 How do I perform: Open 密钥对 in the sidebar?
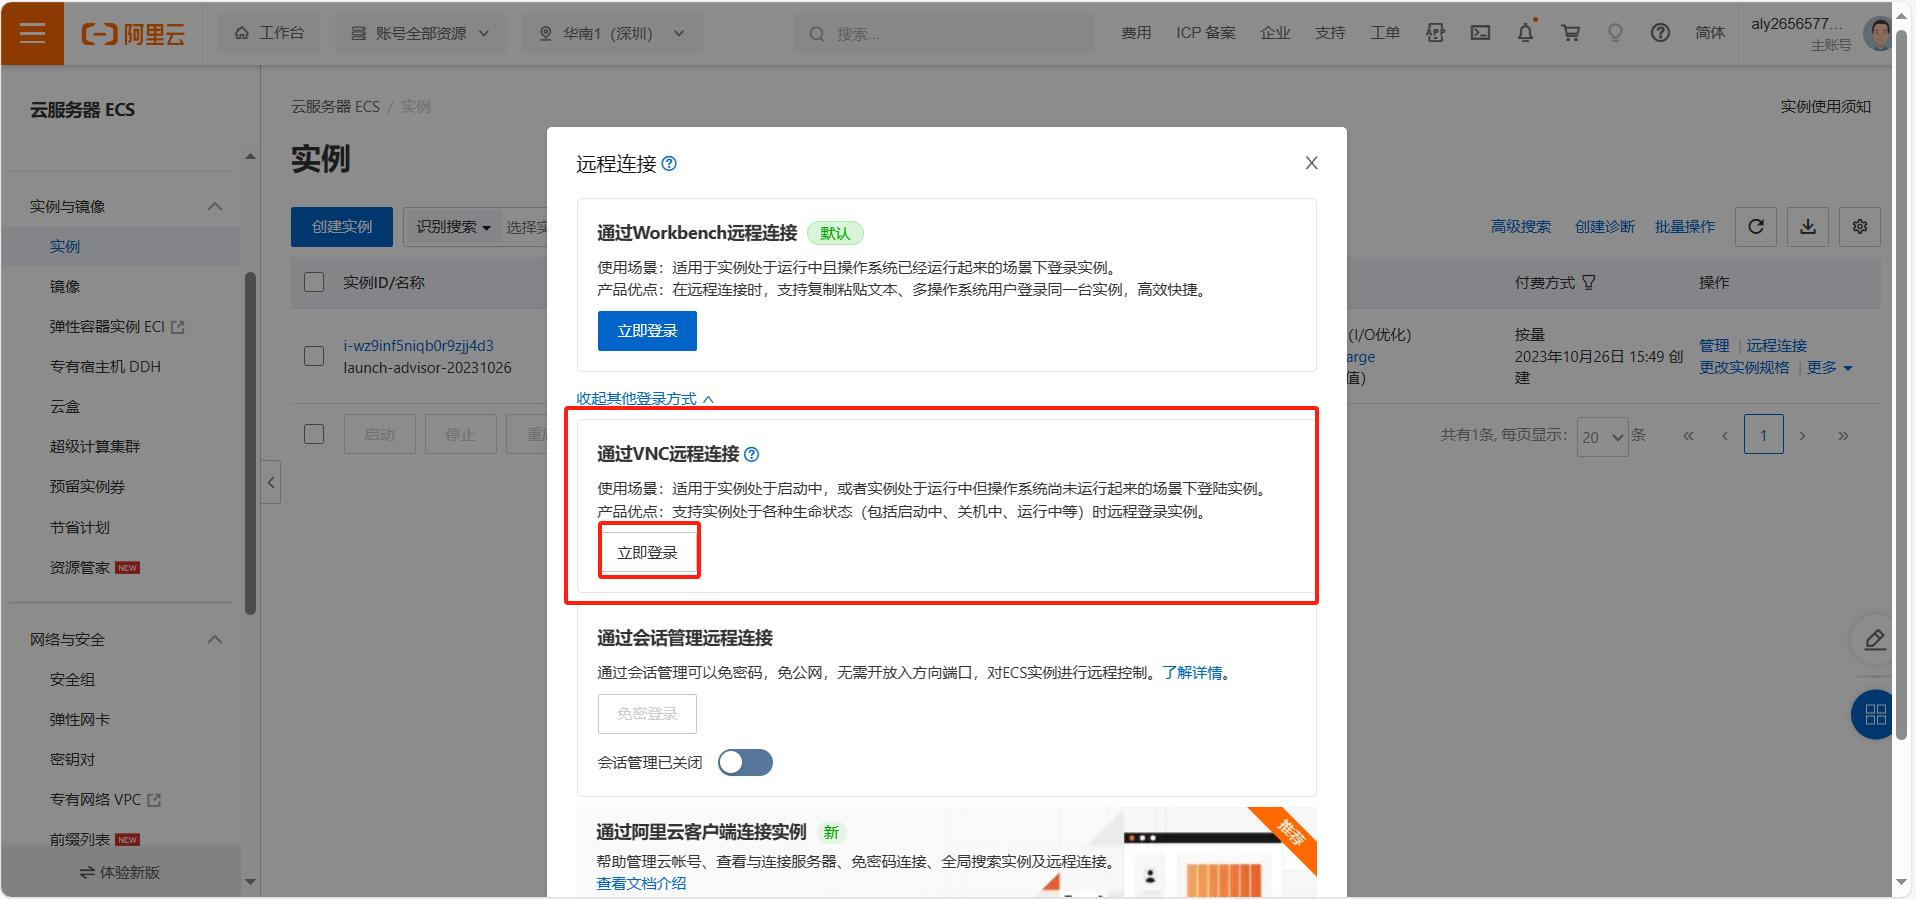72,759
